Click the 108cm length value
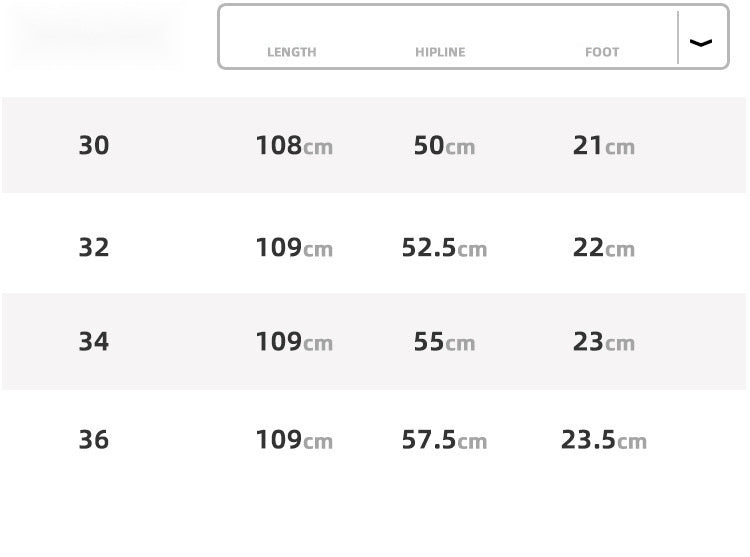The image size is (750, 557). 294,146
